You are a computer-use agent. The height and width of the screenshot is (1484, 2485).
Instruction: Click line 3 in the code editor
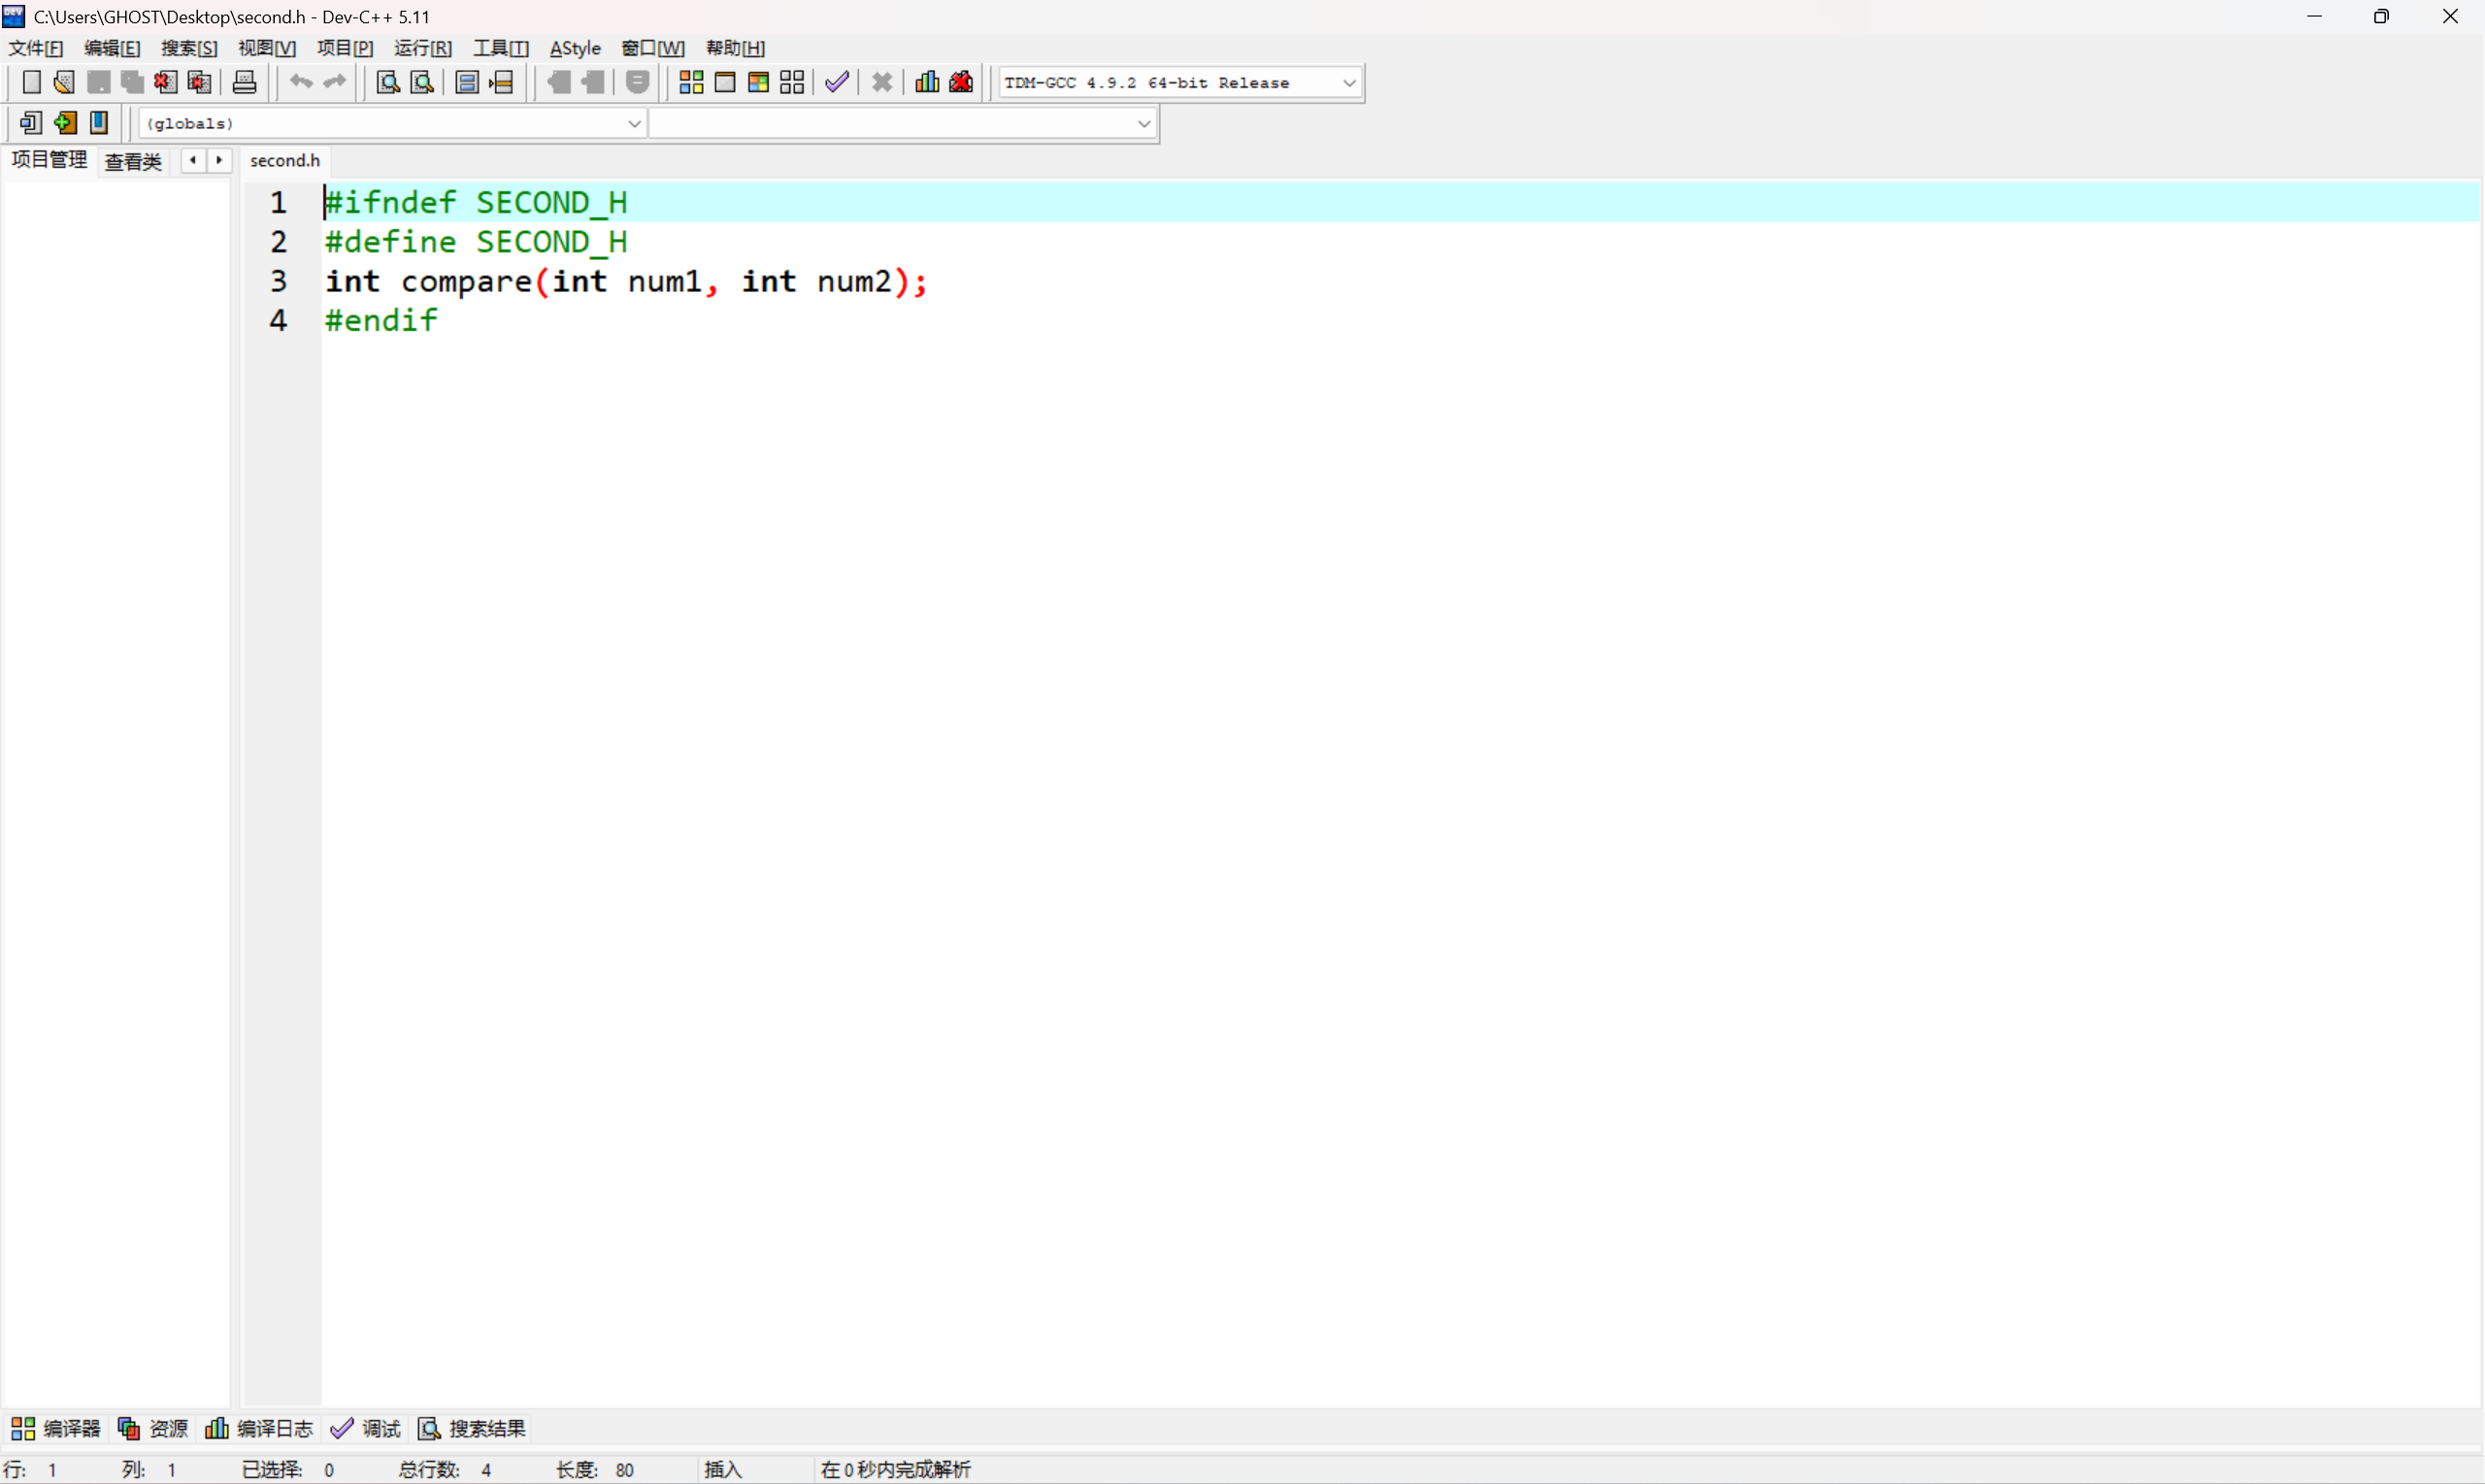click(x=626, y=282)
